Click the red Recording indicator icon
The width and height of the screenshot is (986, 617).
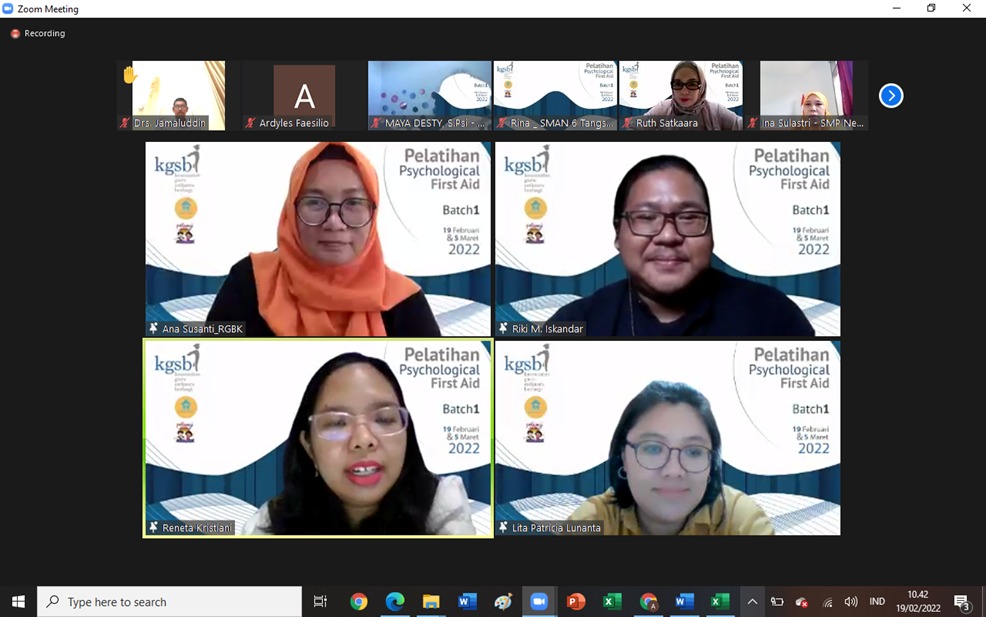[15, 33]
